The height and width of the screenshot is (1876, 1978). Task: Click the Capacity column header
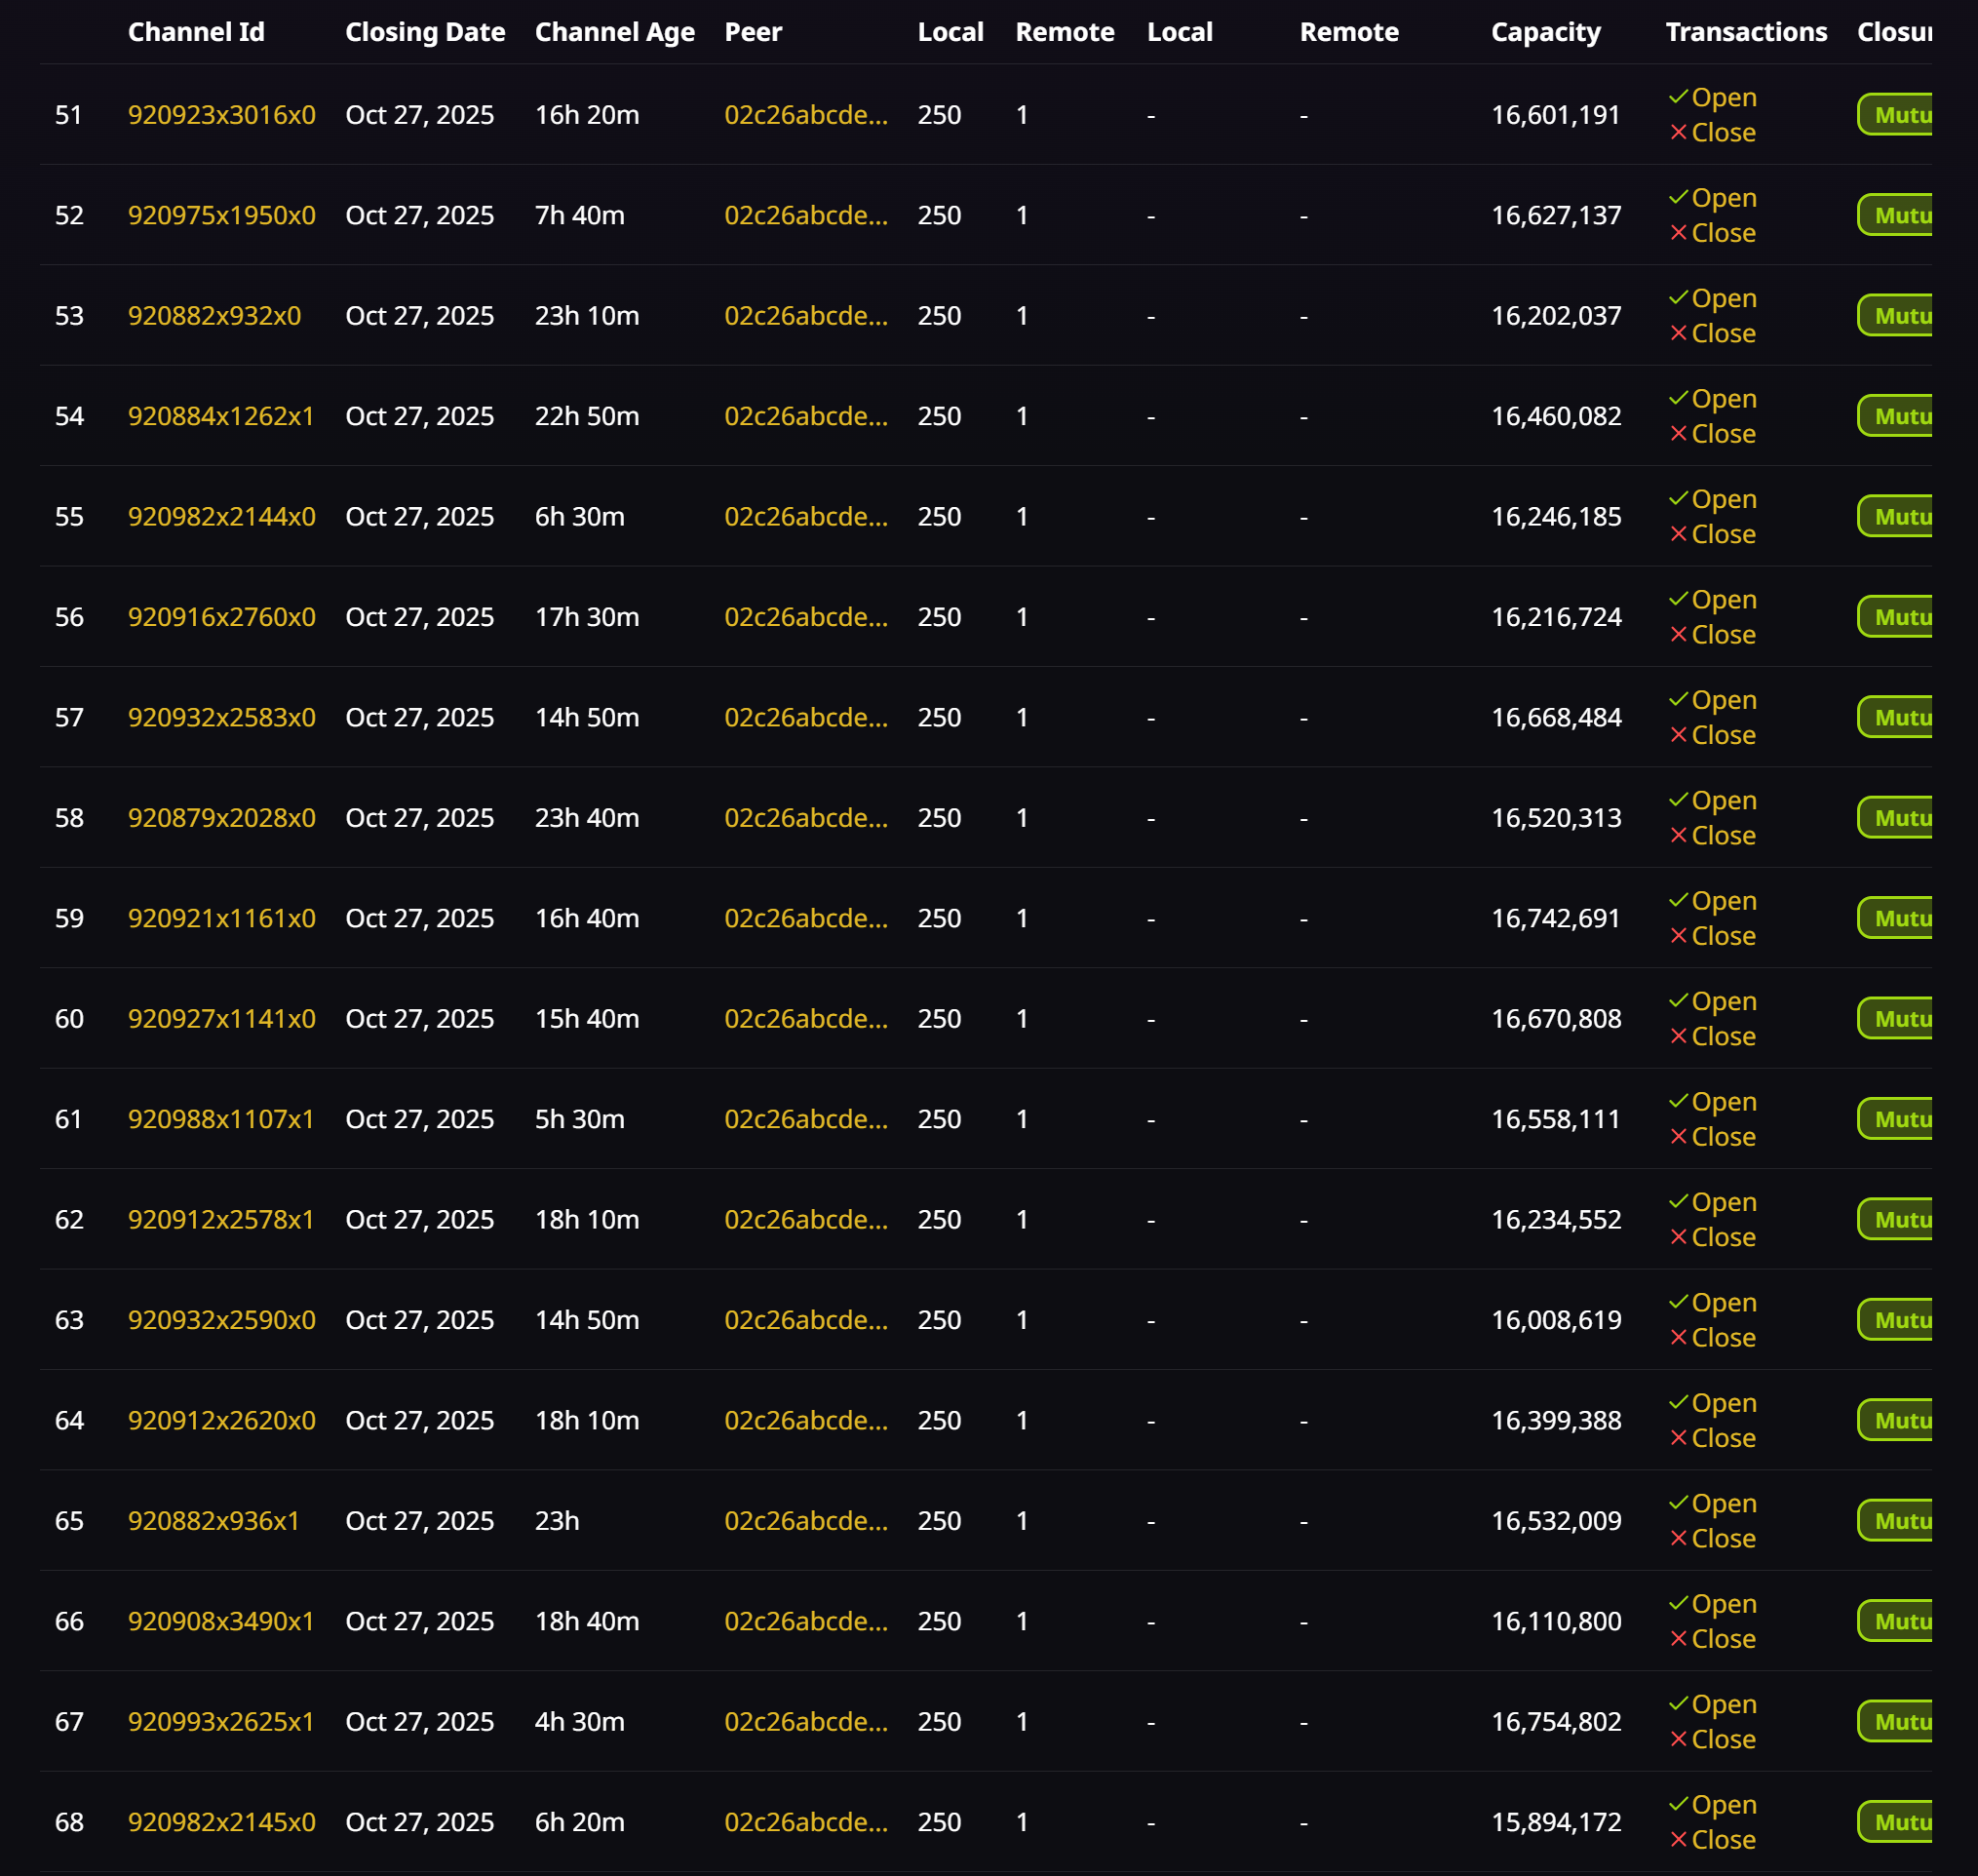point(1545,32)
